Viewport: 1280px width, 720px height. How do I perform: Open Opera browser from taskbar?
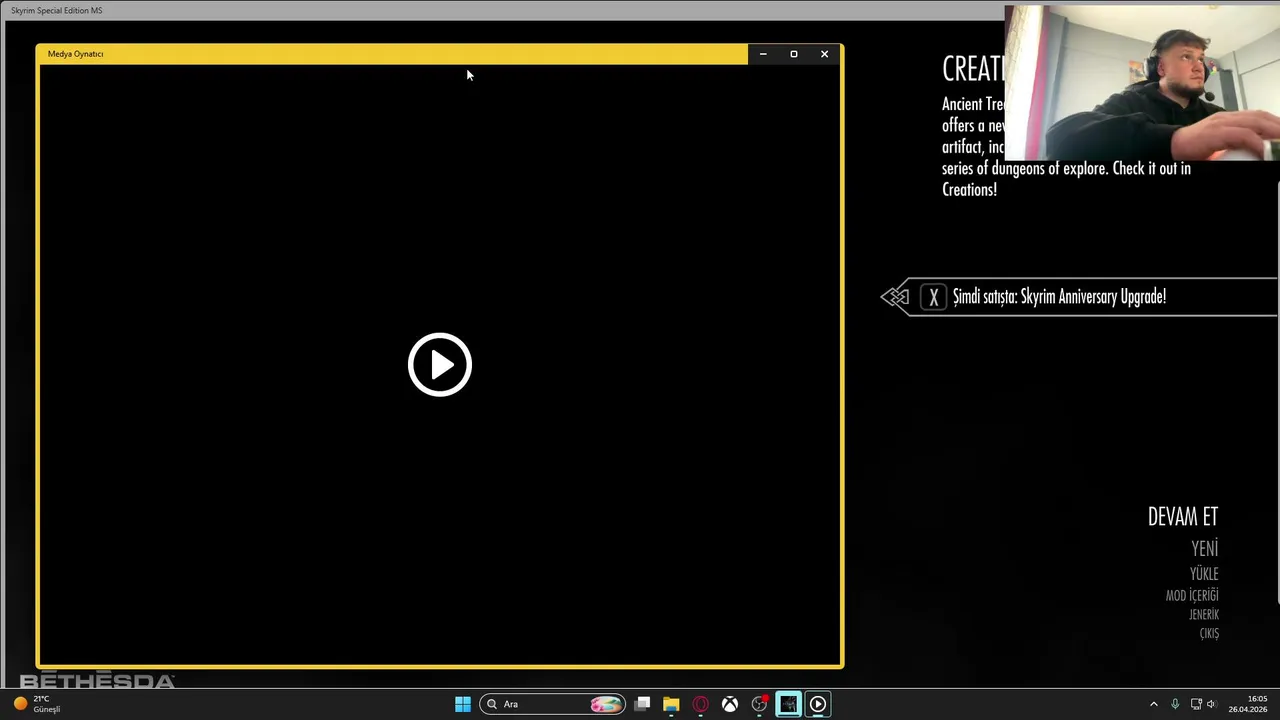700,704
